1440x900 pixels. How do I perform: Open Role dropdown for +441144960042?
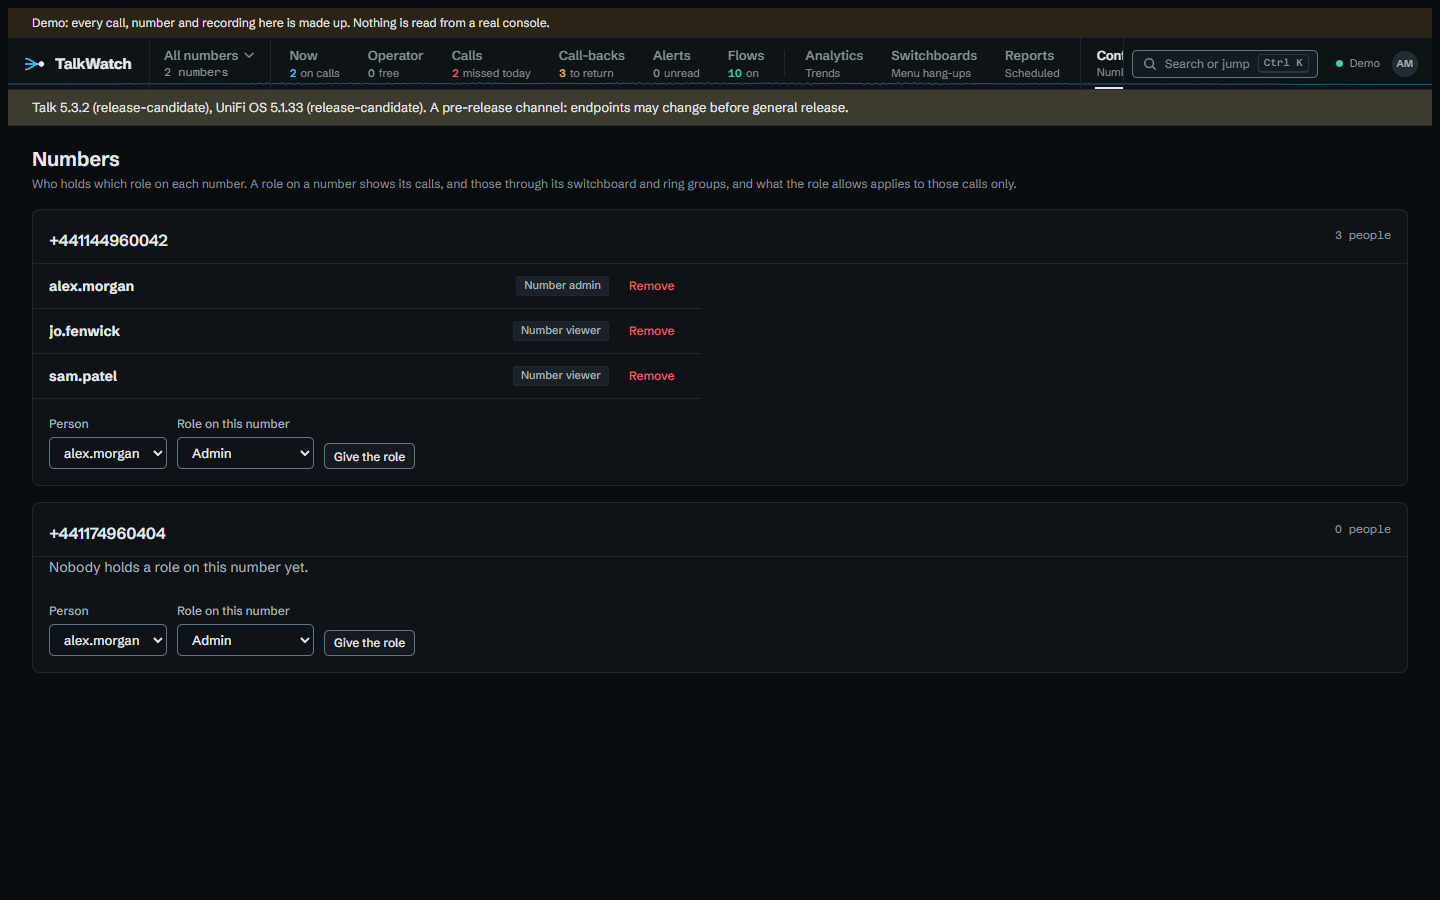(x=245, y=453)
